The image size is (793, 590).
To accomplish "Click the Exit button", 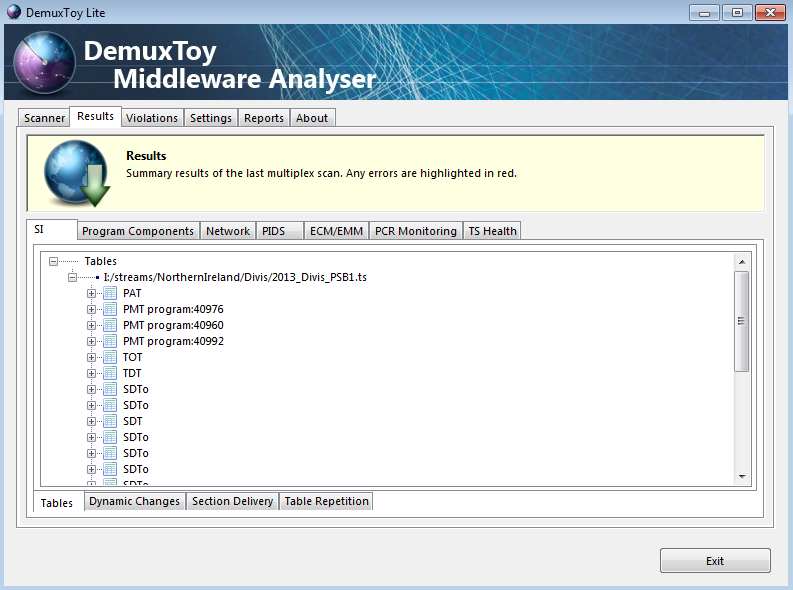I will 715,561.
